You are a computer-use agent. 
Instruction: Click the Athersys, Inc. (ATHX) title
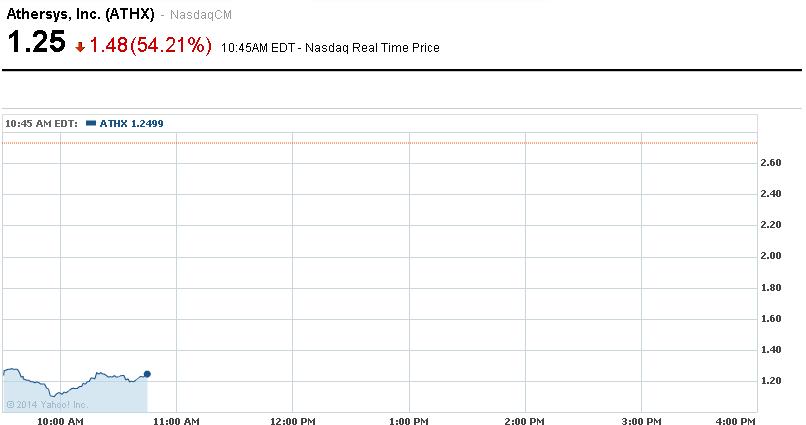point(81,14)
